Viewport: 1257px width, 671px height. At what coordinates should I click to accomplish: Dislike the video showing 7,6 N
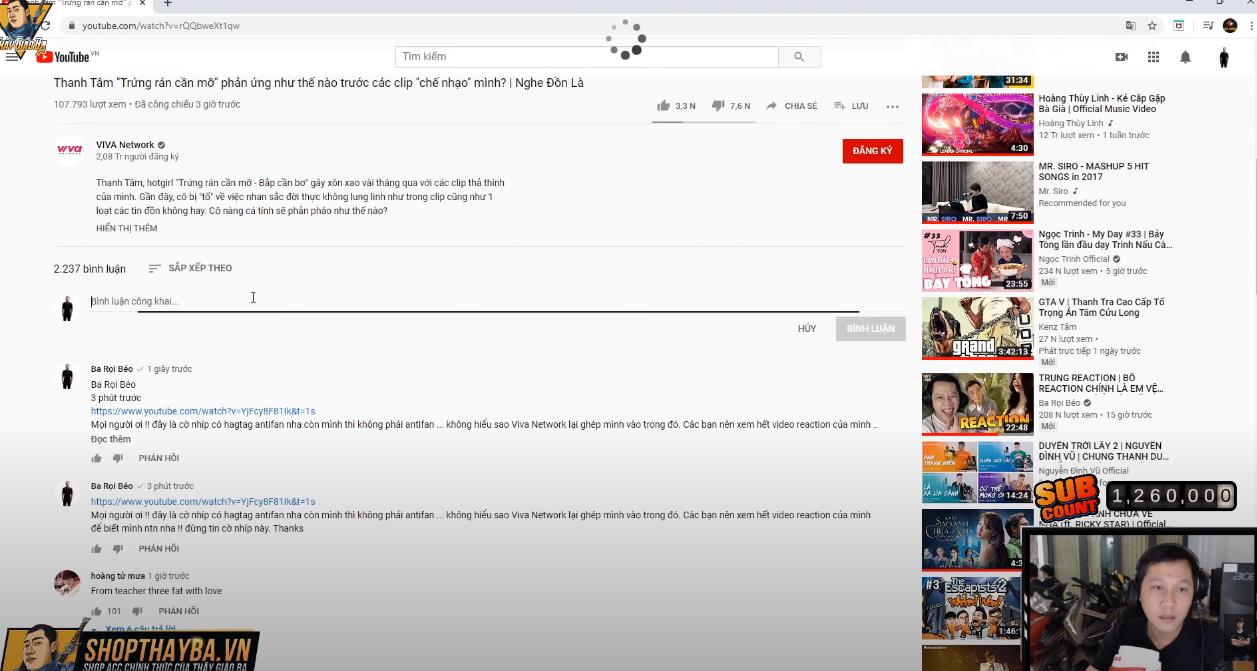coord(731,105)
